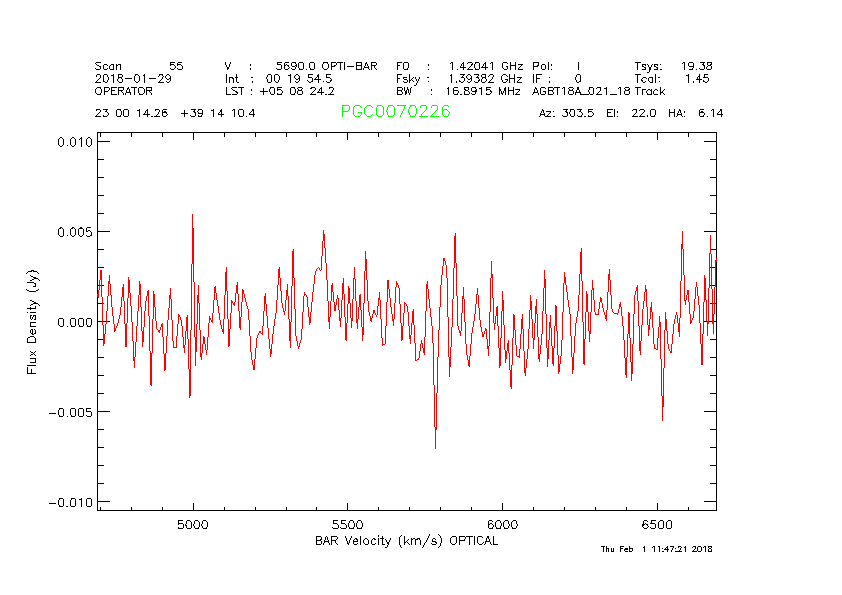Click the velocity value 5690.0 OPTI-BAR
Image resolution: width=842 pixels, height=595 pixels.
coord(326,66)
